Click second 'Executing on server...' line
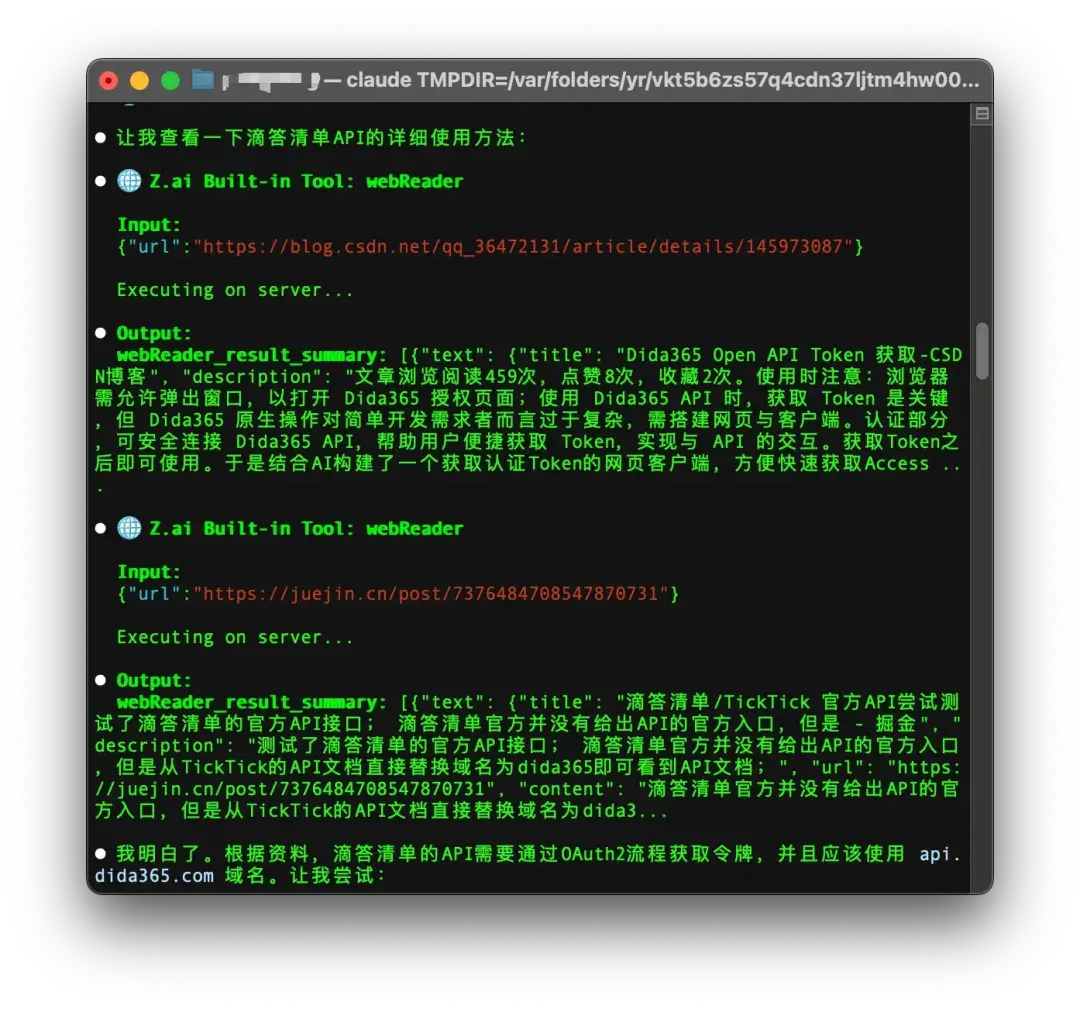Image resolution: width=1080 pixels, height=1009 pixels. click(235, 637)
